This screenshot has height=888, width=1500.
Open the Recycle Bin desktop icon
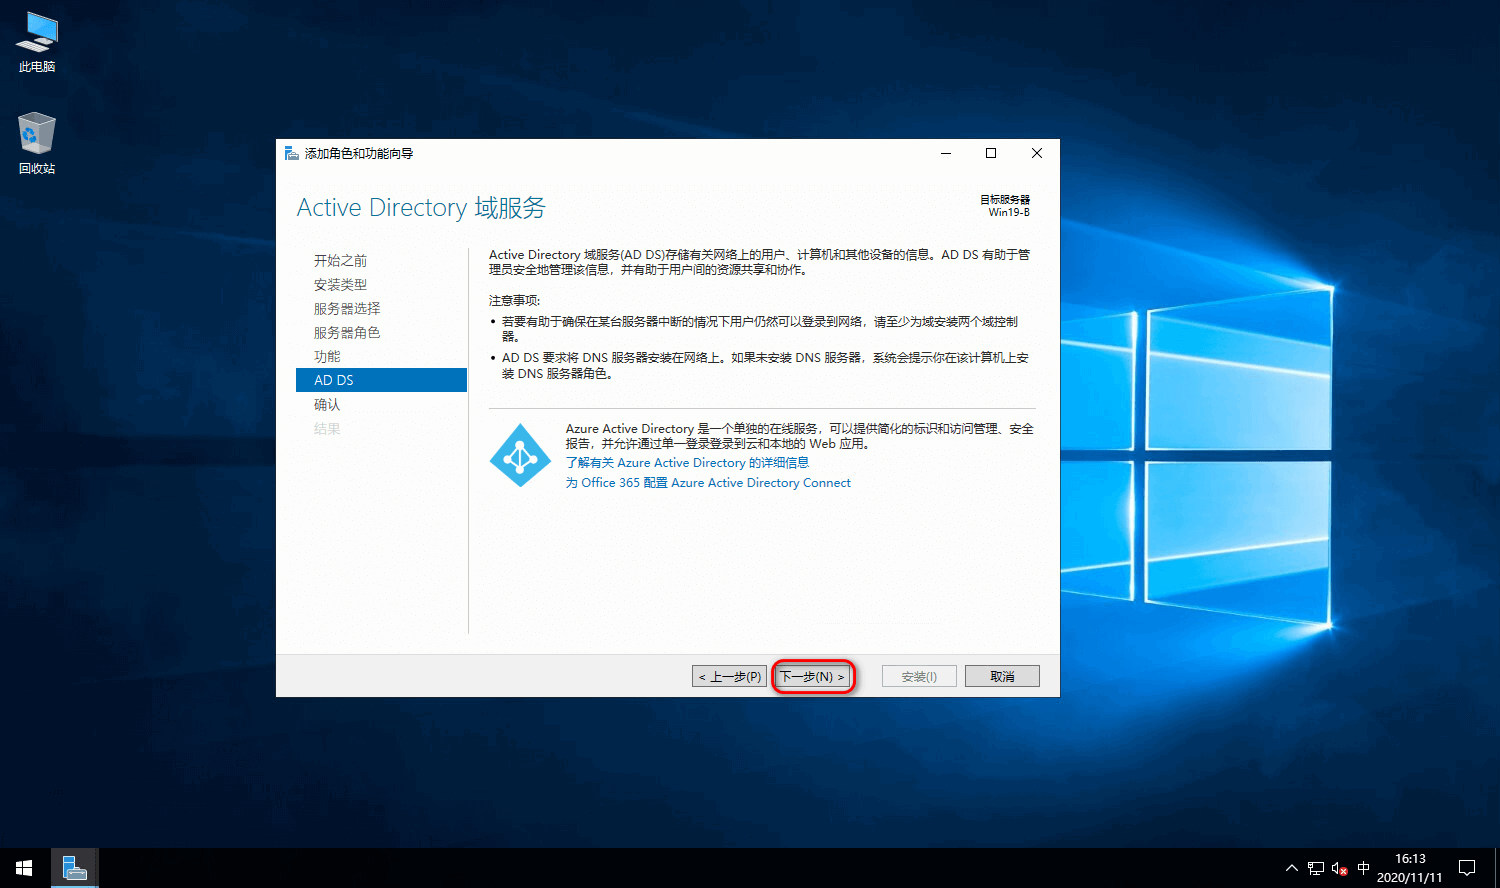(37, 144)
